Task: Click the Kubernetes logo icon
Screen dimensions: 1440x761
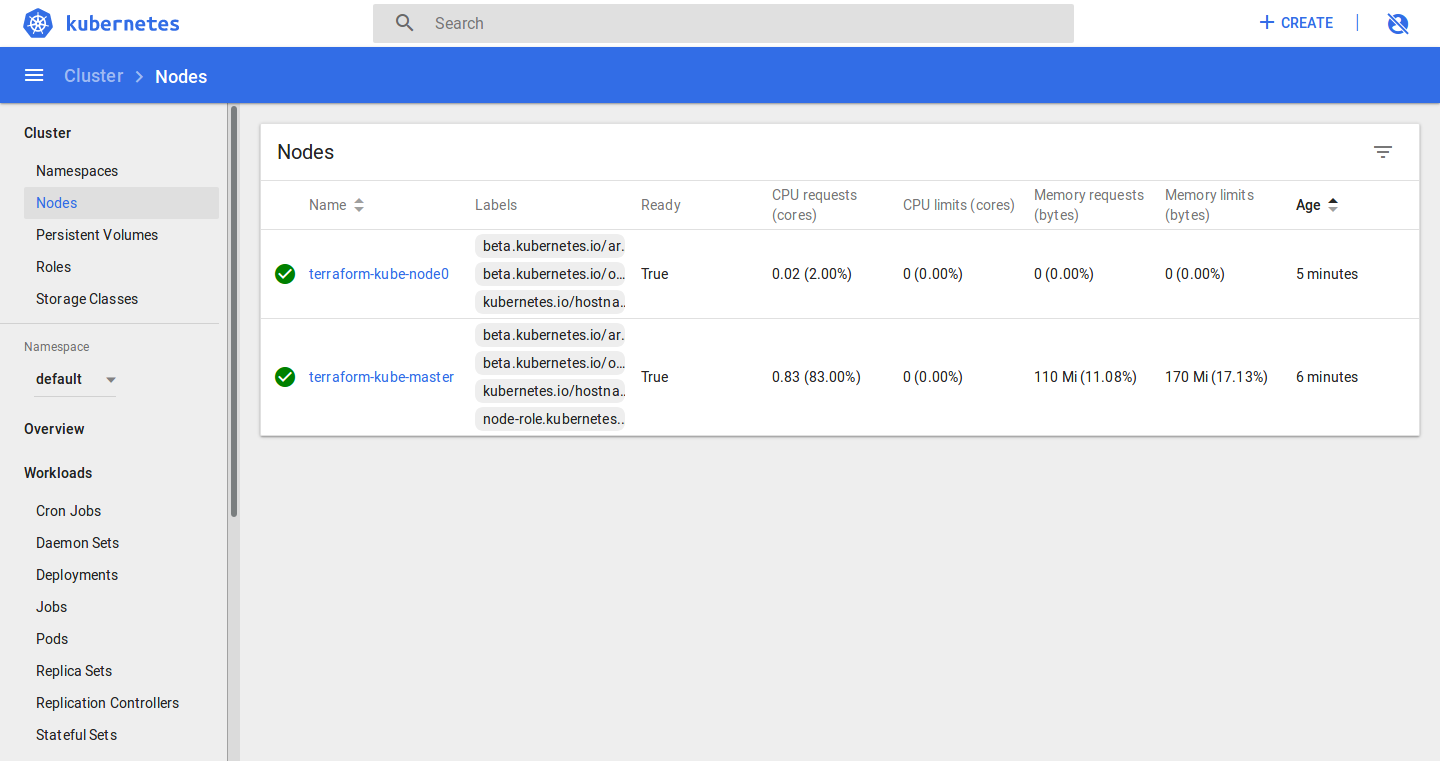Action: point(38,23)
